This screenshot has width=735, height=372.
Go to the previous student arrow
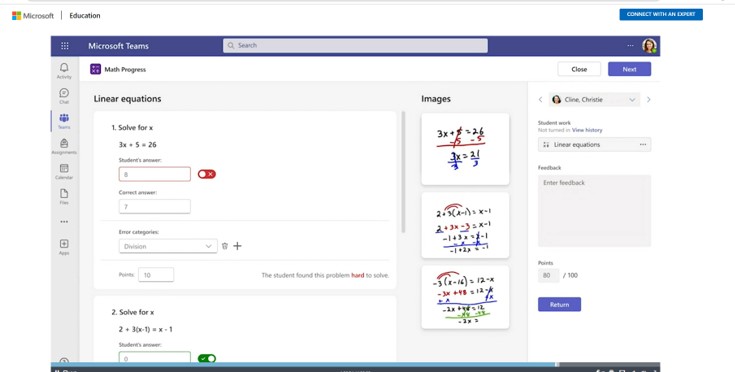[540, 99]
